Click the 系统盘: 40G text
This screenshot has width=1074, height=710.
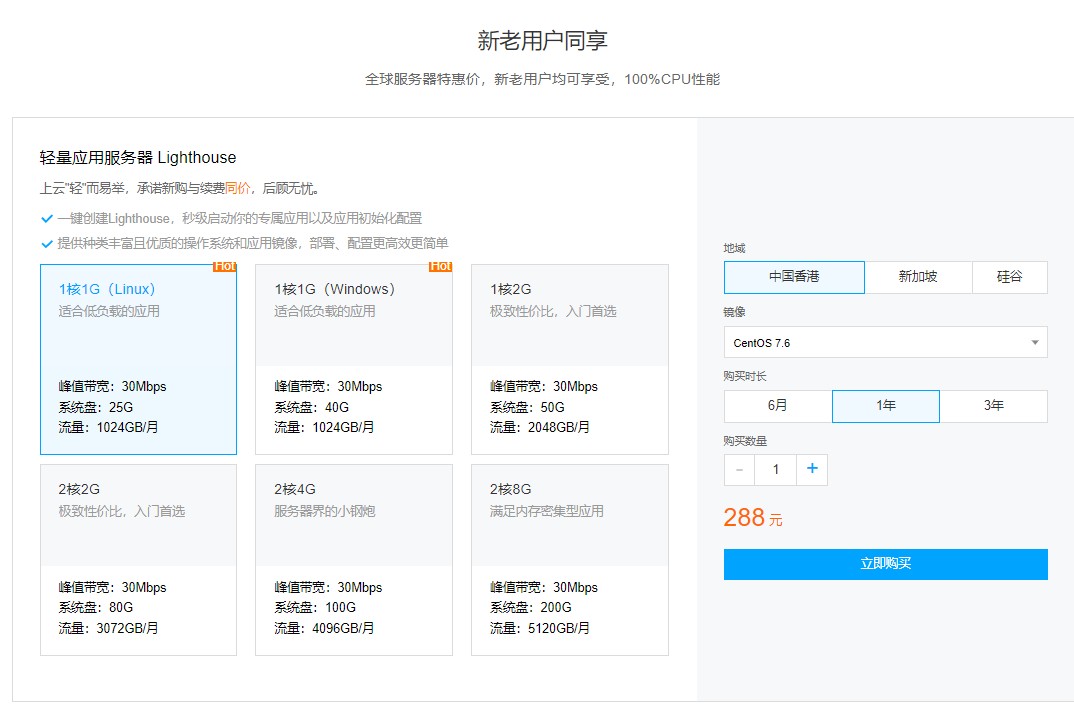(x=312, y=407)
